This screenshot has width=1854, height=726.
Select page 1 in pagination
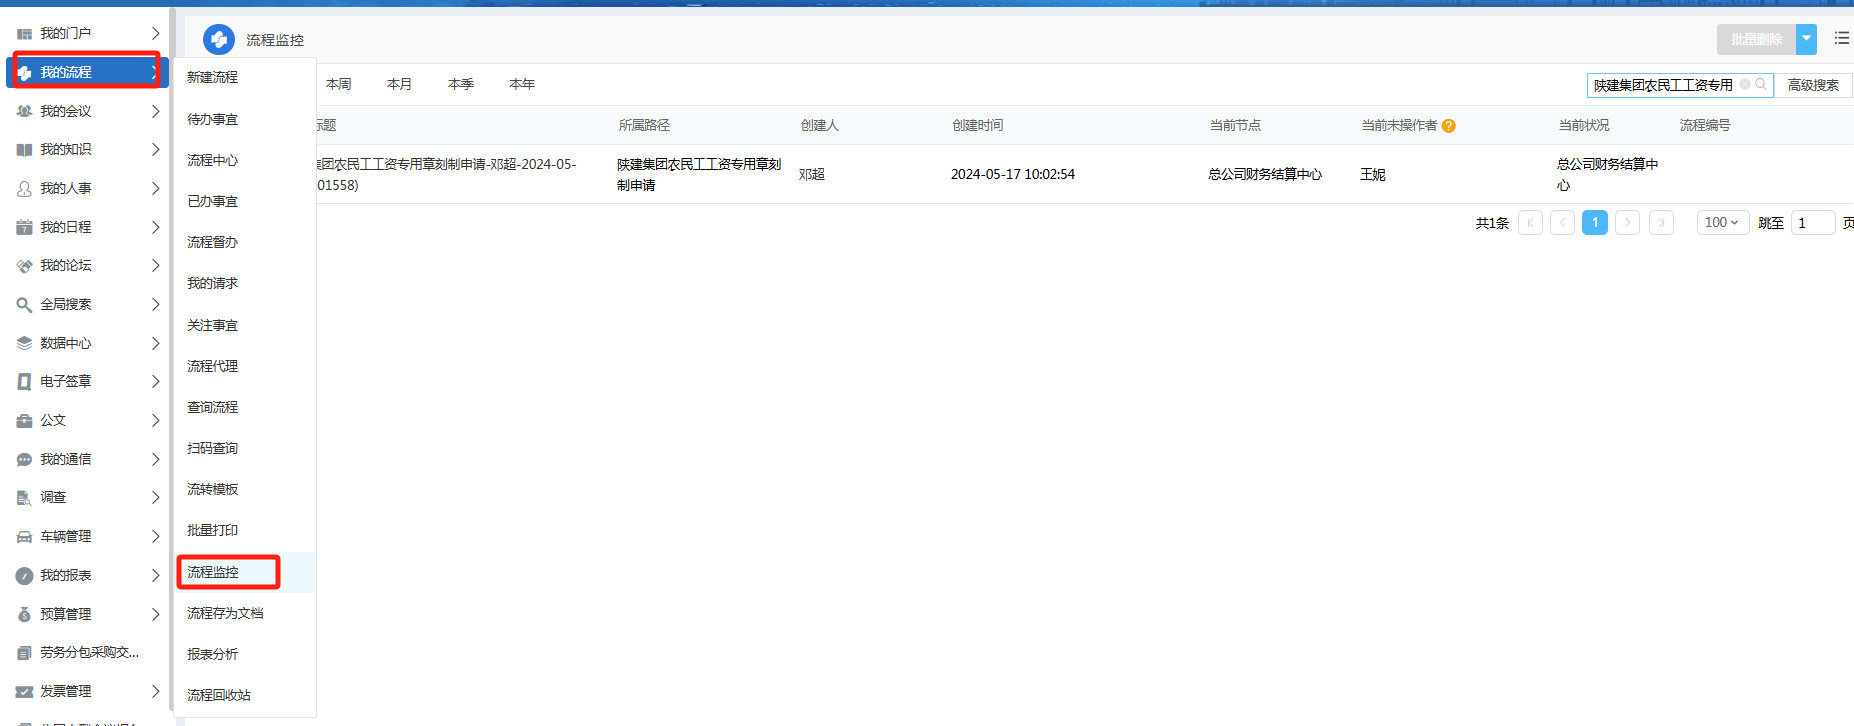point(1595,223)
